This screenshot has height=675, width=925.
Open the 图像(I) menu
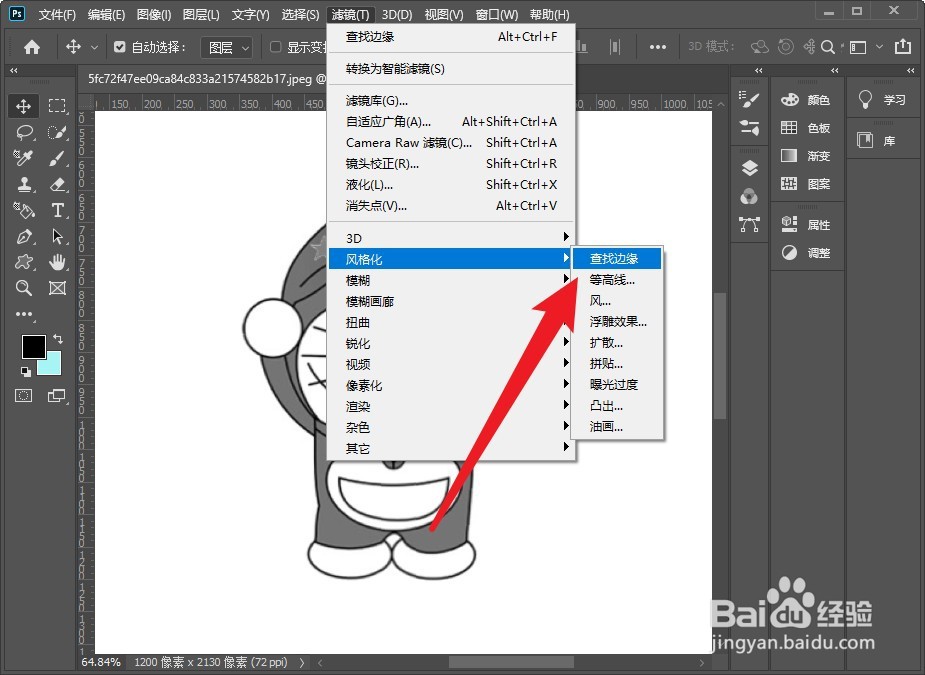click(x=154, y=14)
